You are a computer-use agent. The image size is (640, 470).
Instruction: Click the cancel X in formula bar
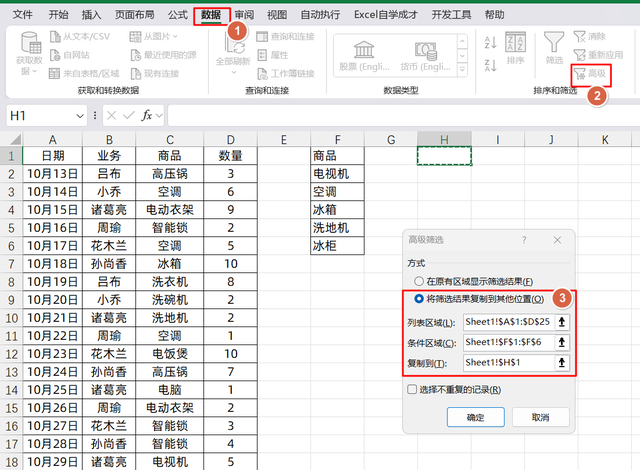click(111, 116)
